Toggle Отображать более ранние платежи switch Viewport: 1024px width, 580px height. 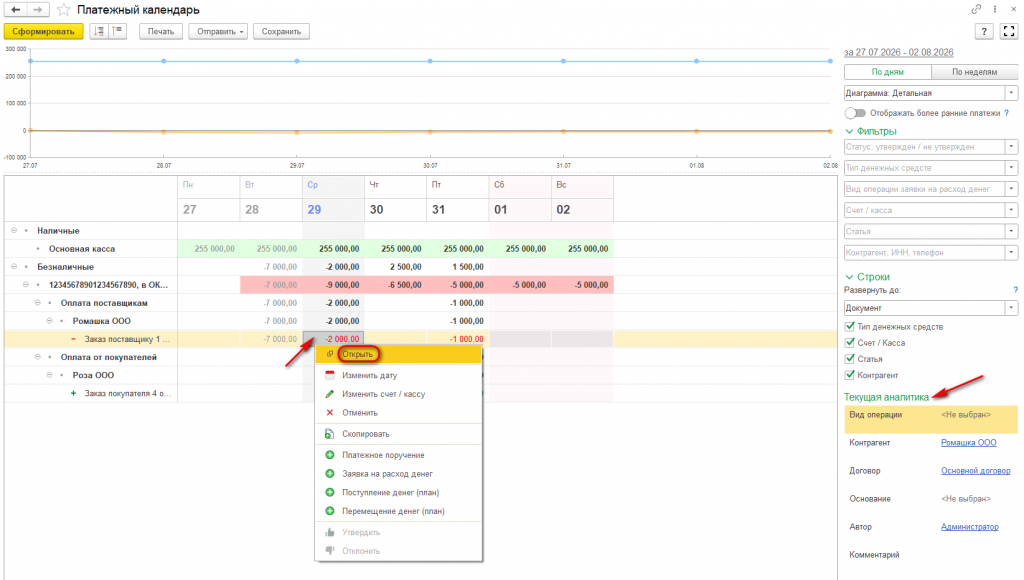[855, 113]
